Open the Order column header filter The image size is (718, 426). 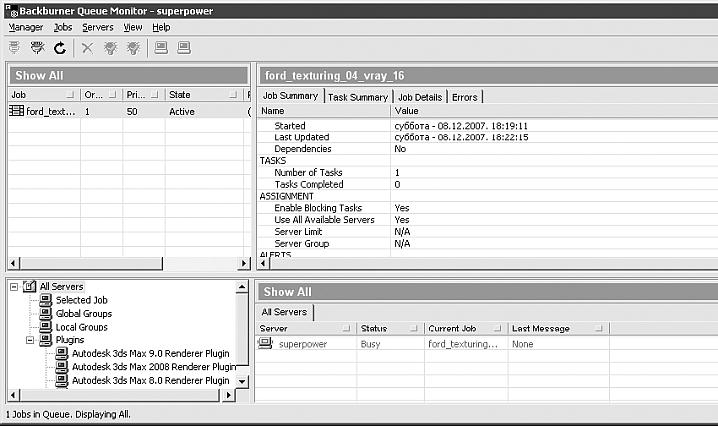pos(113,95)
